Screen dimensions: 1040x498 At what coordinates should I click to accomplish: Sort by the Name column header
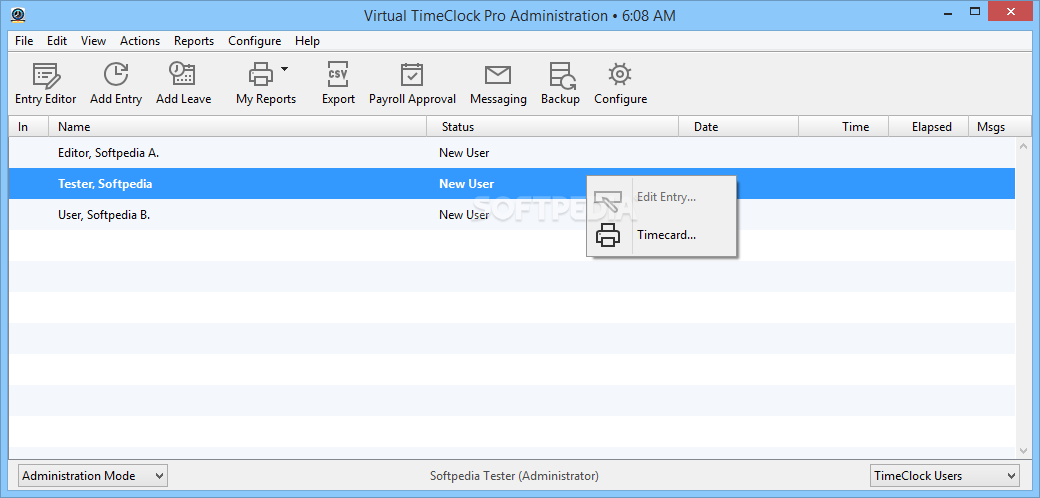coord(237,127)
